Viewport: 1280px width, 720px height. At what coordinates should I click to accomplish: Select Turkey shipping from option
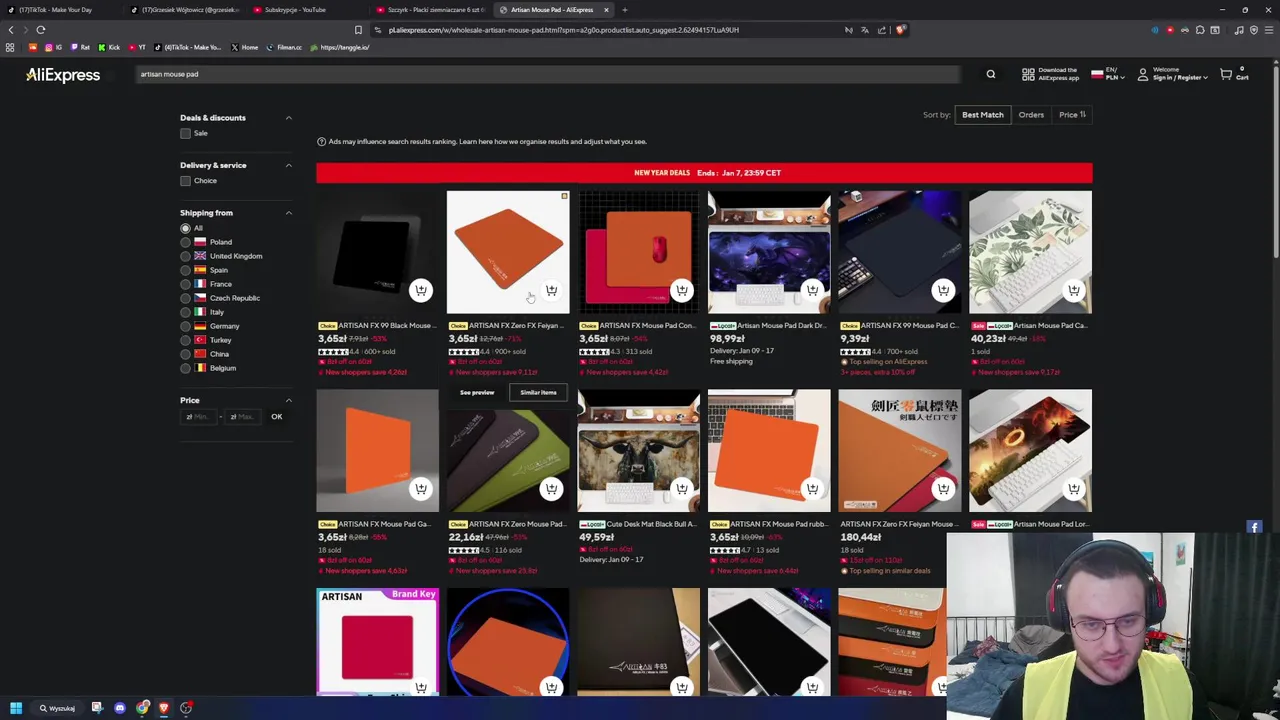pyautogui.click(x=185, y=340)
